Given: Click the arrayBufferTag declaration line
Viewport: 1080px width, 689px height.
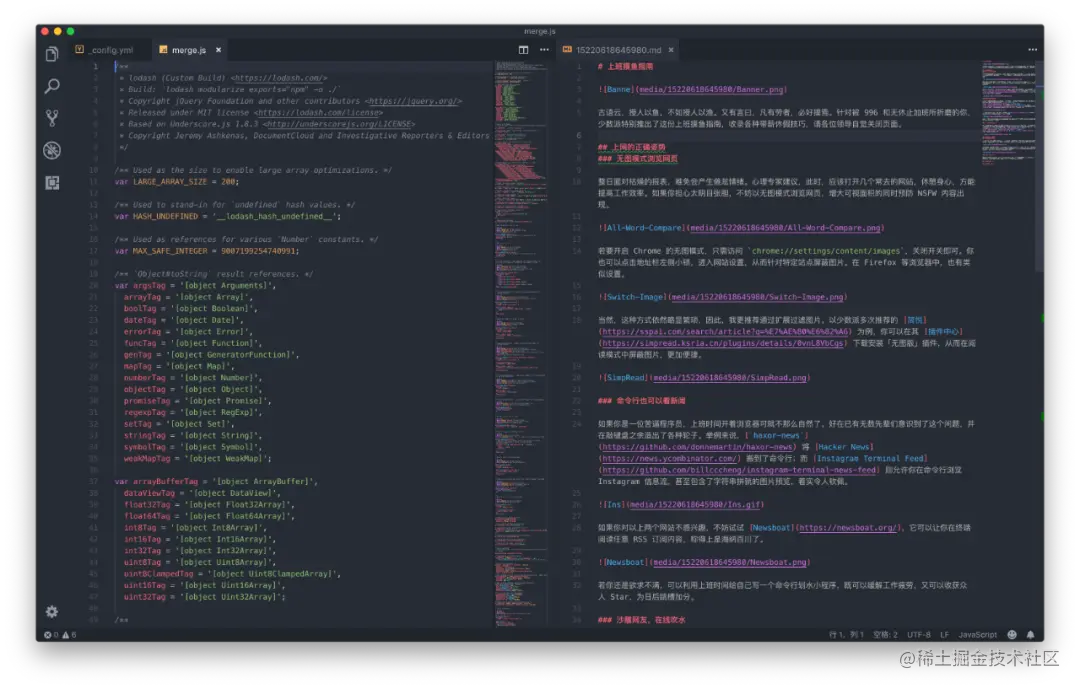Looking at the screenshot, I should 216,482.
